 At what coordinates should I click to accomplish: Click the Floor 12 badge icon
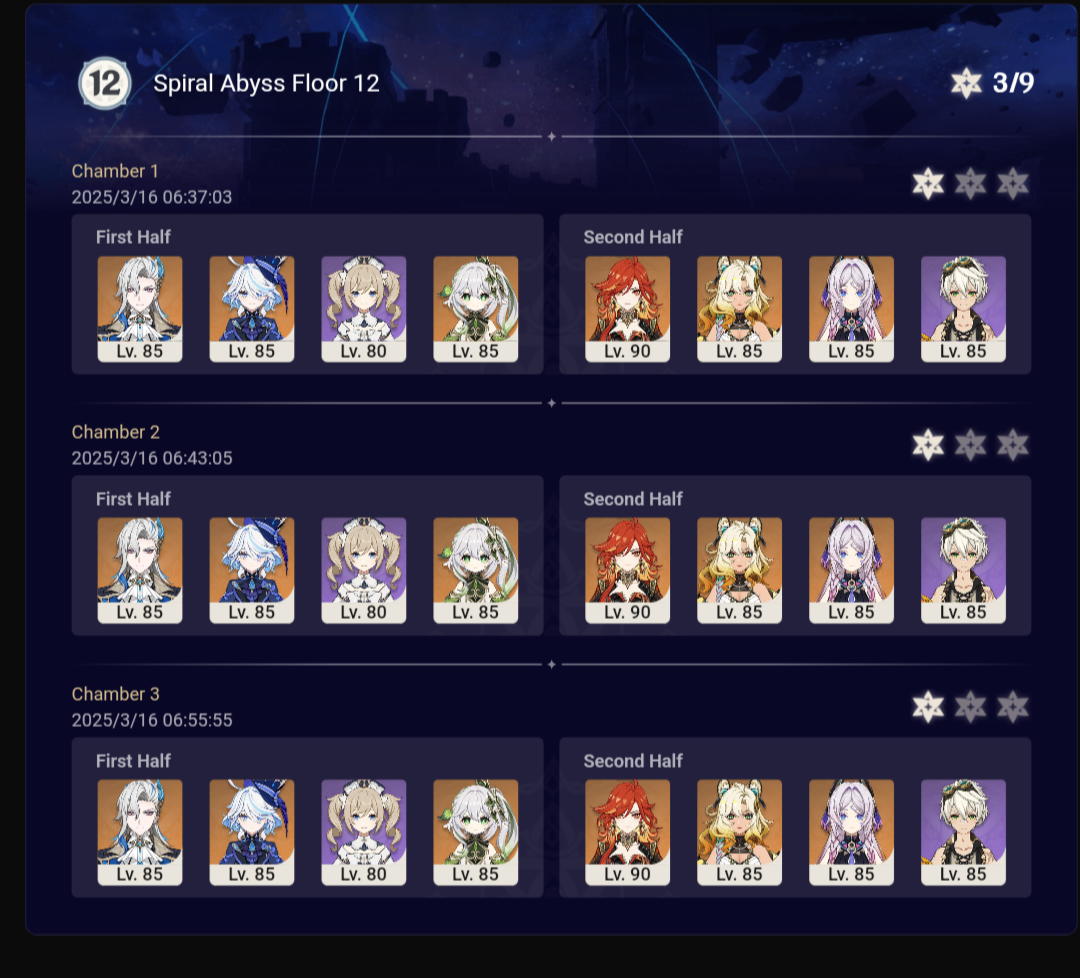coord(104,83)
